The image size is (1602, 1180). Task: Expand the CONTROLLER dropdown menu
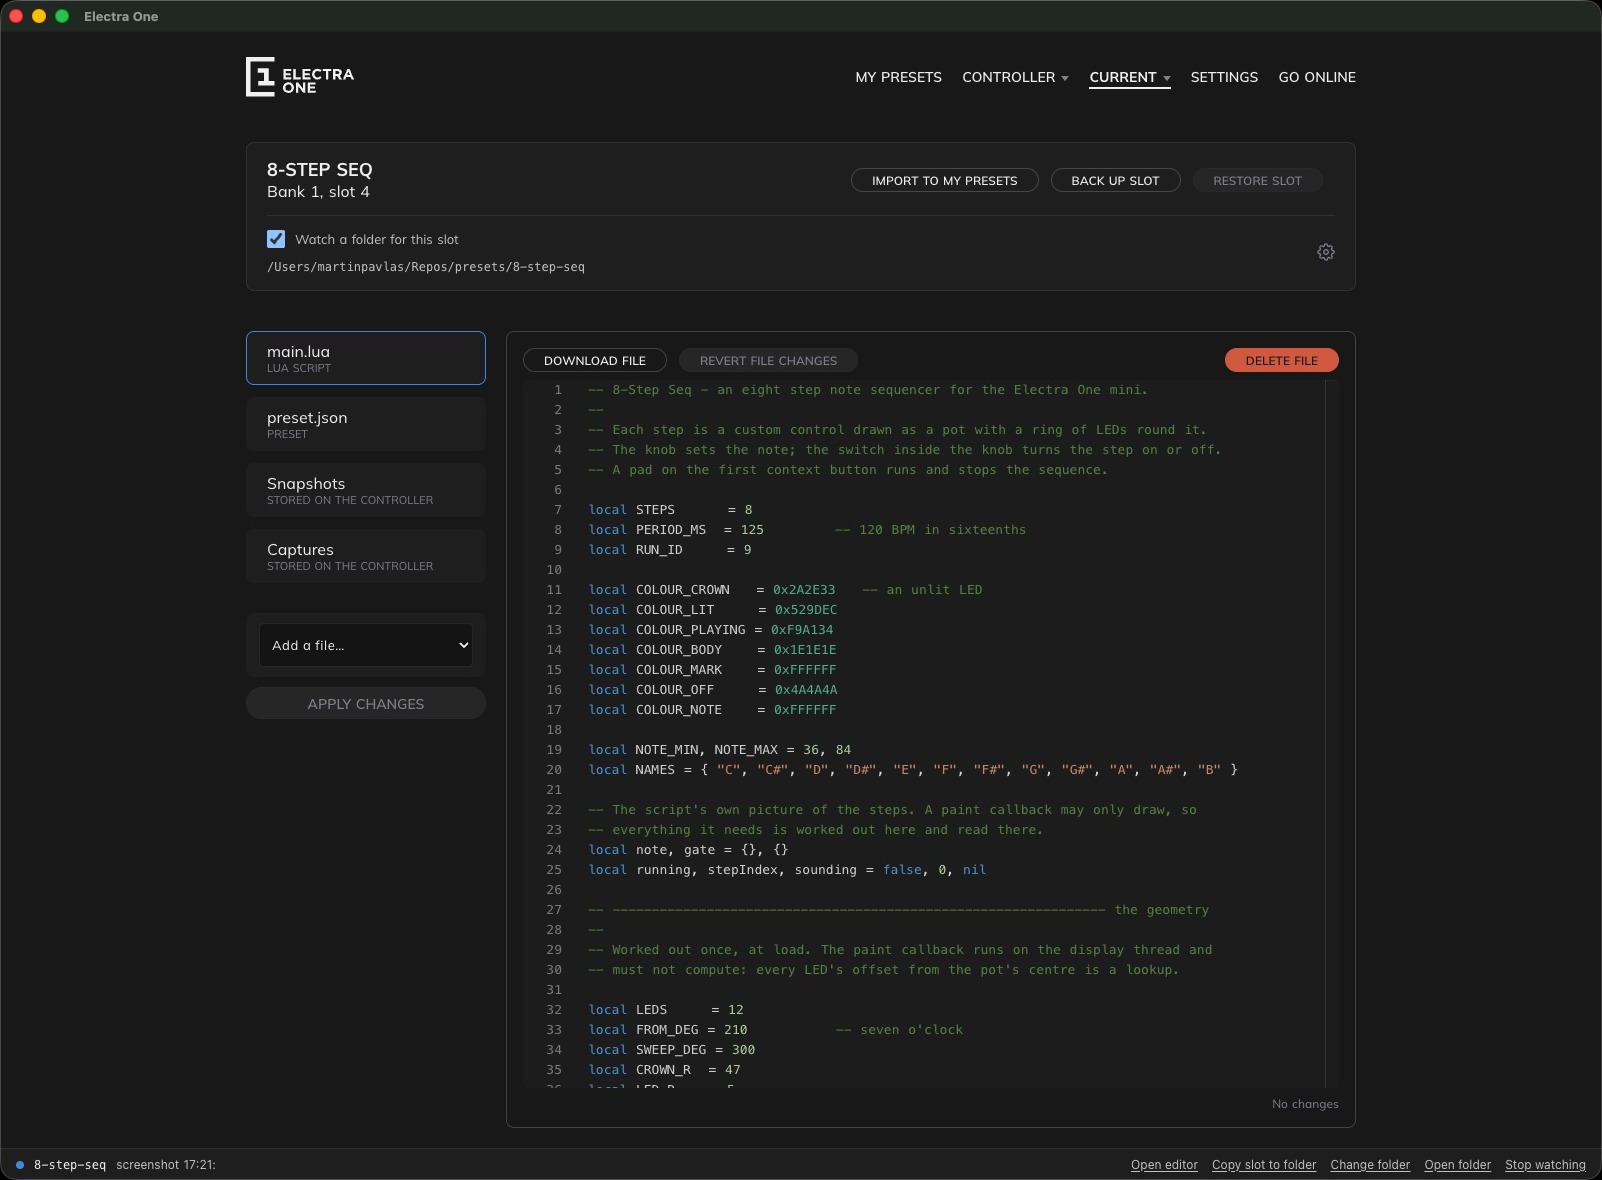tap(1015, 77)
